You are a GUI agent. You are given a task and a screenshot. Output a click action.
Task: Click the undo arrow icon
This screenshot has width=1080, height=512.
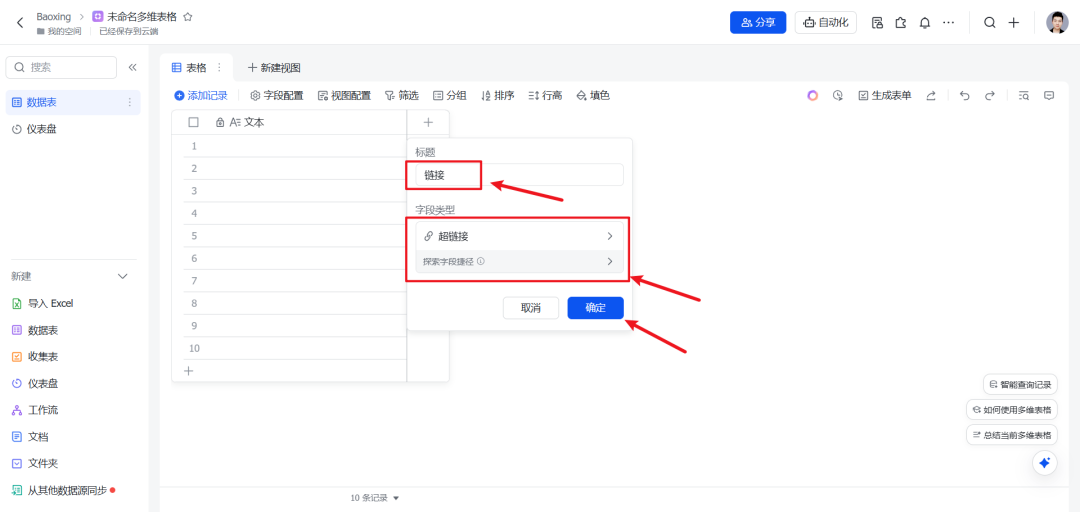pos(964,96)
